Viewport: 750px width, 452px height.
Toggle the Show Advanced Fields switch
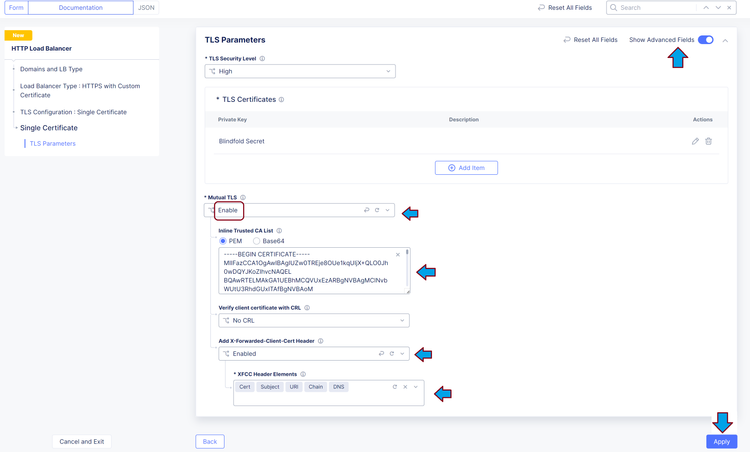tap(706, 40)
